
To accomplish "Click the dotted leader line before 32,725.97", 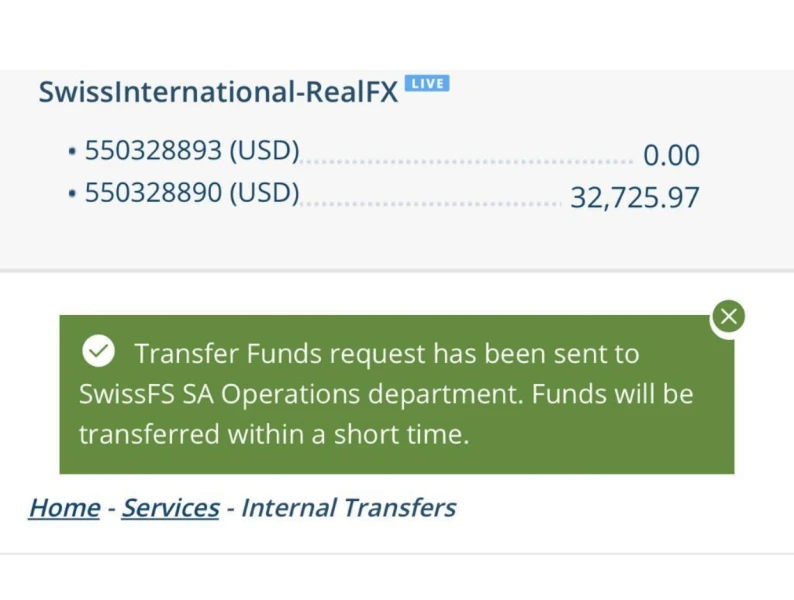I will coord(430,203).
